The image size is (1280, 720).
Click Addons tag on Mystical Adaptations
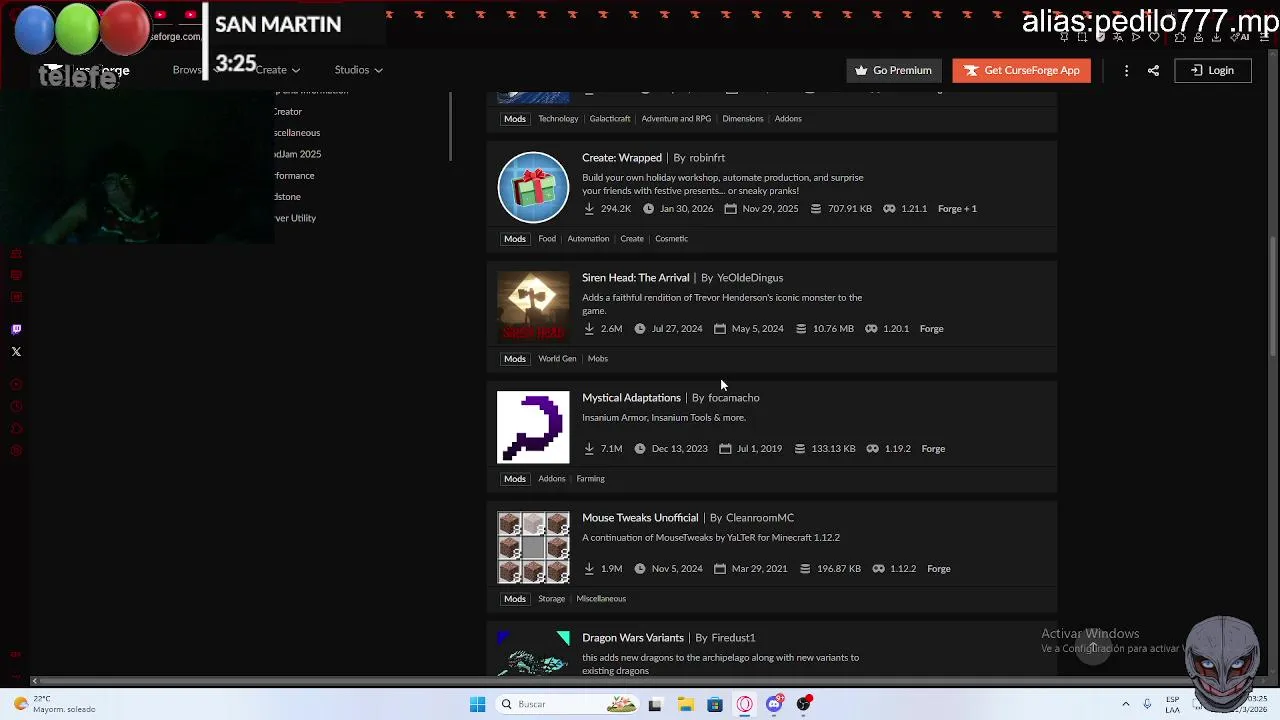551,479
